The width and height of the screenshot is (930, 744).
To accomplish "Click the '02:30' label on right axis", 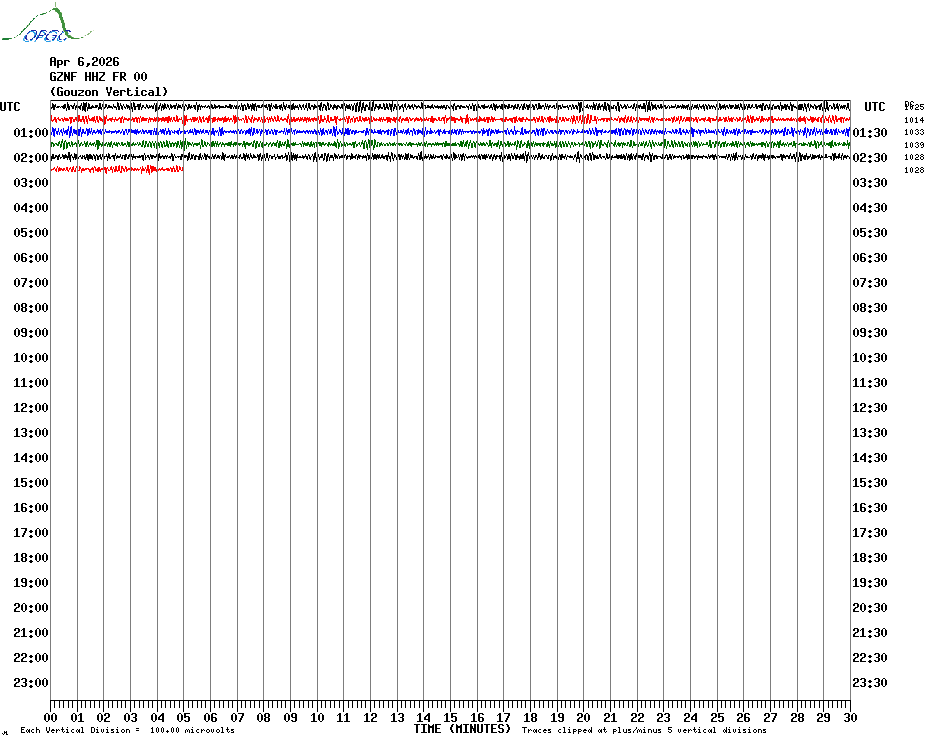I will 870,157.
